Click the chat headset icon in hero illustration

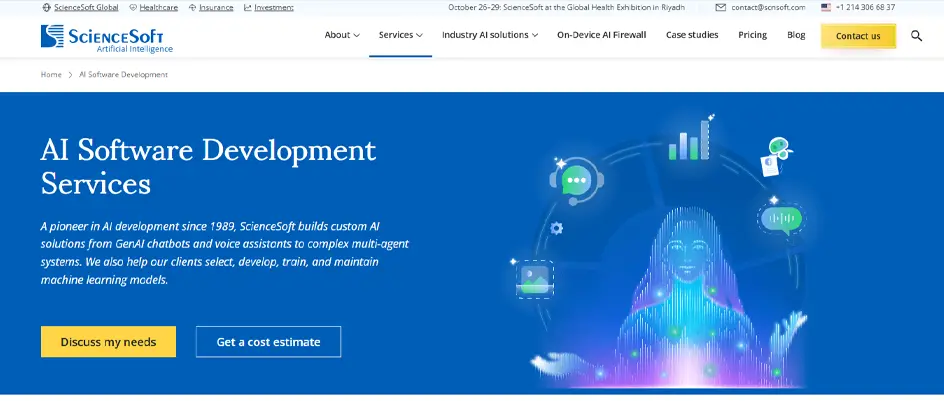[x=576, y=181]
